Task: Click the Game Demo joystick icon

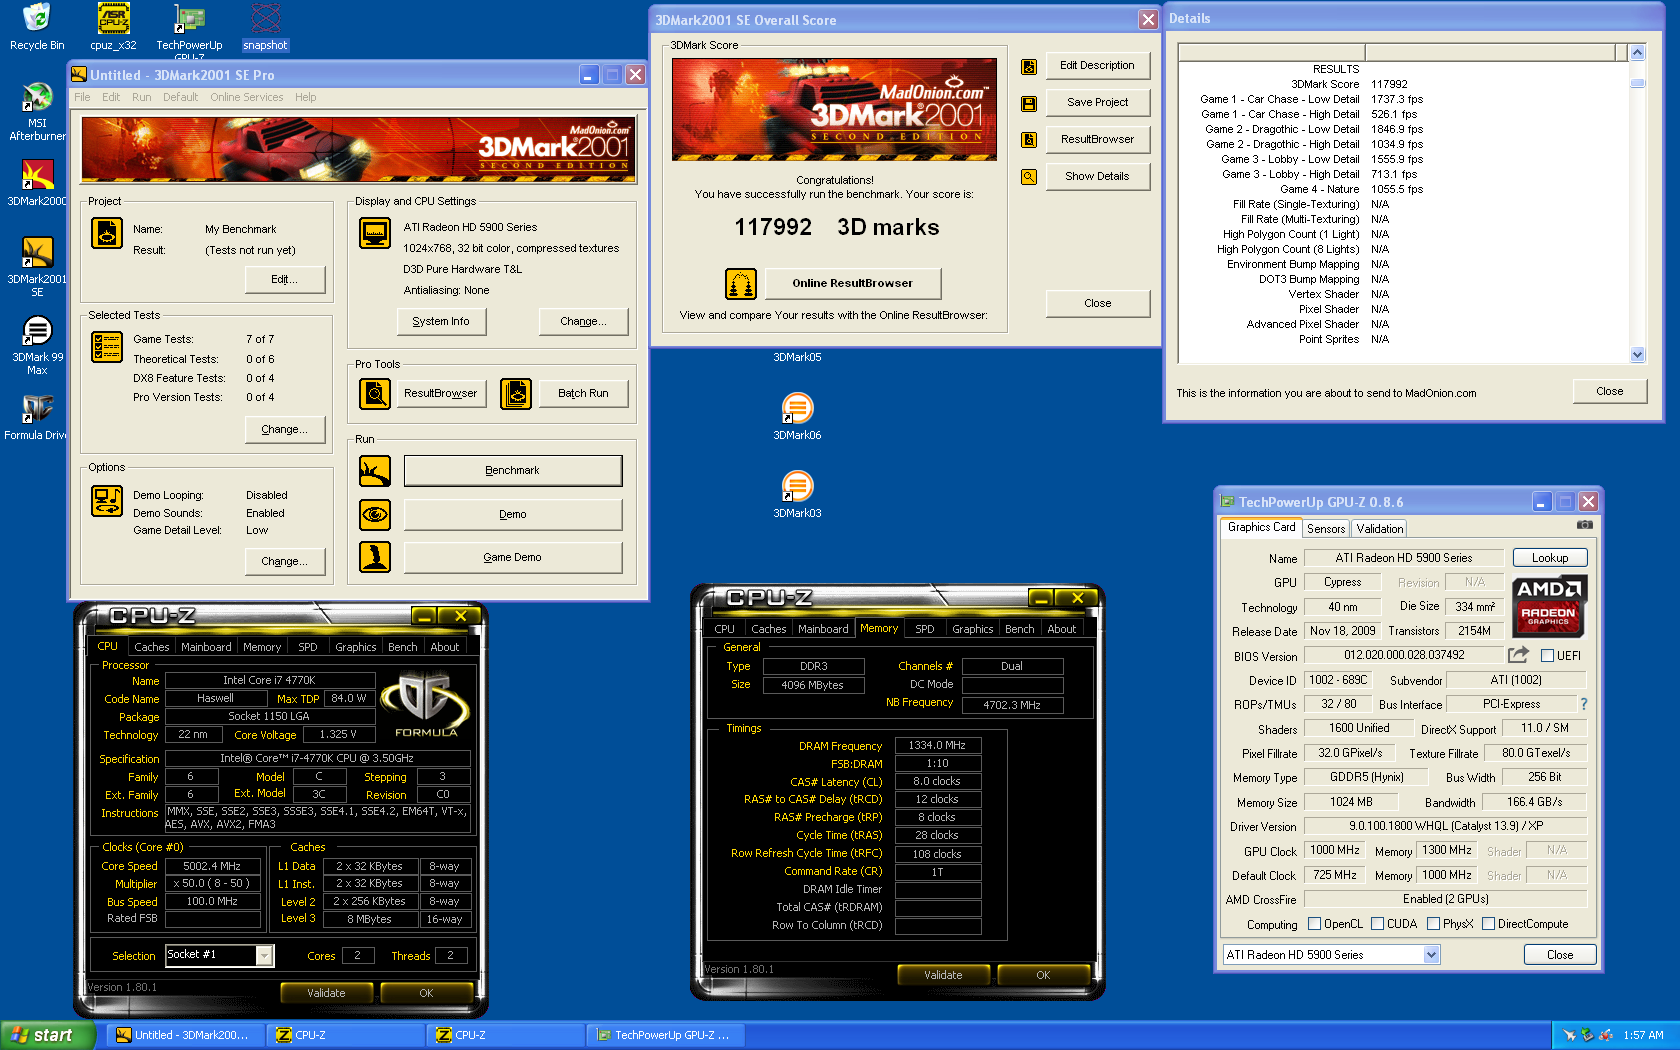Action: click(375, 557)
